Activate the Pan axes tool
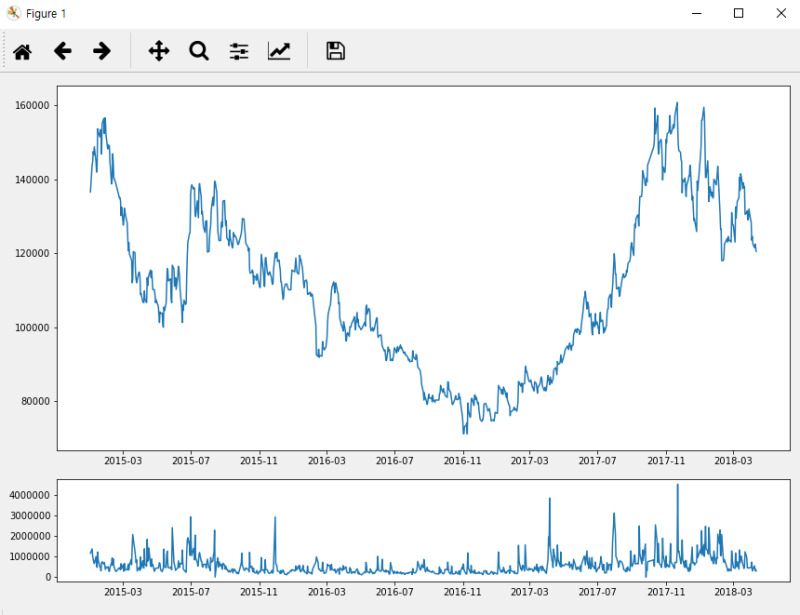 click(x=159, y=51)
